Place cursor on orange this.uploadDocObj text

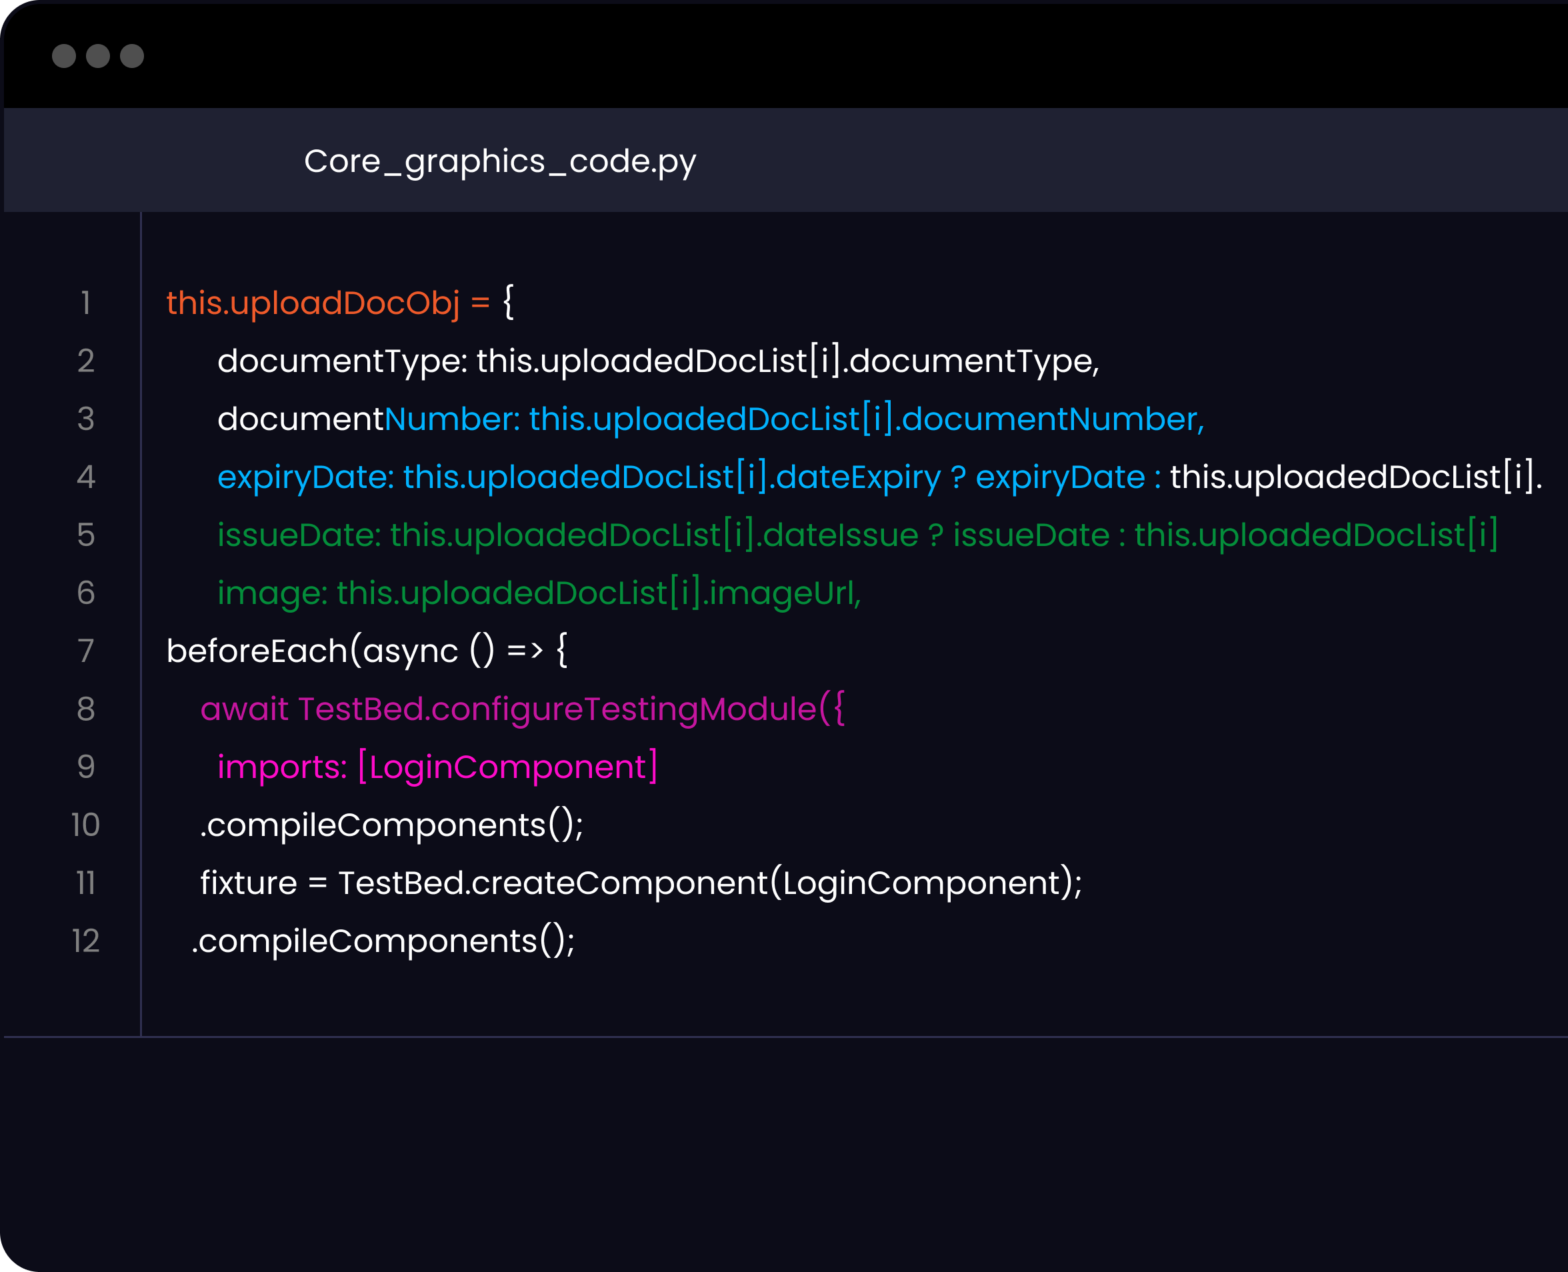coord(312,303)
